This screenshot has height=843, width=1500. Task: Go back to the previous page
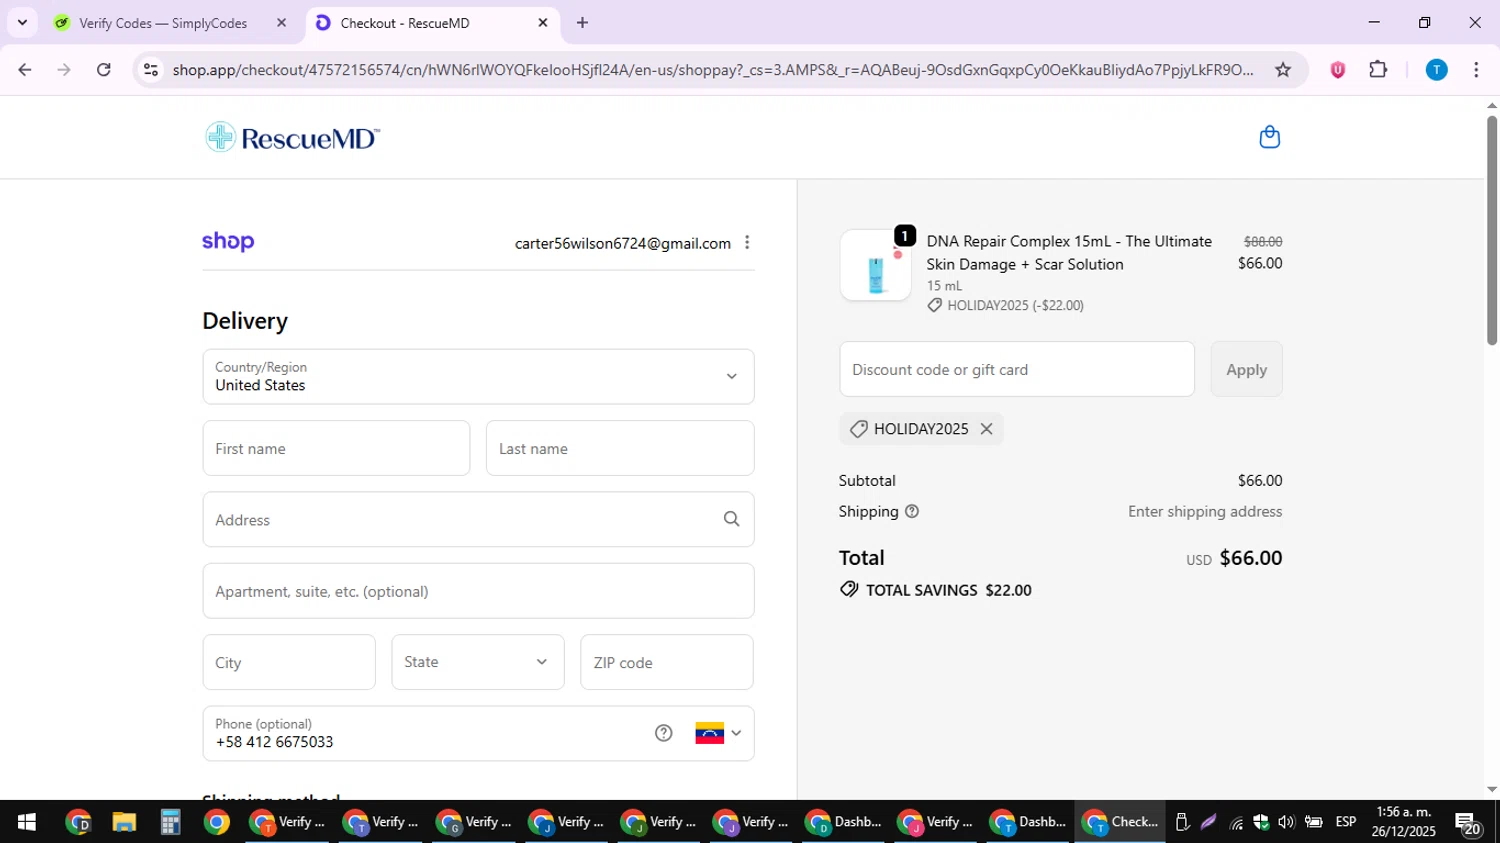click(x=25, y=70)
